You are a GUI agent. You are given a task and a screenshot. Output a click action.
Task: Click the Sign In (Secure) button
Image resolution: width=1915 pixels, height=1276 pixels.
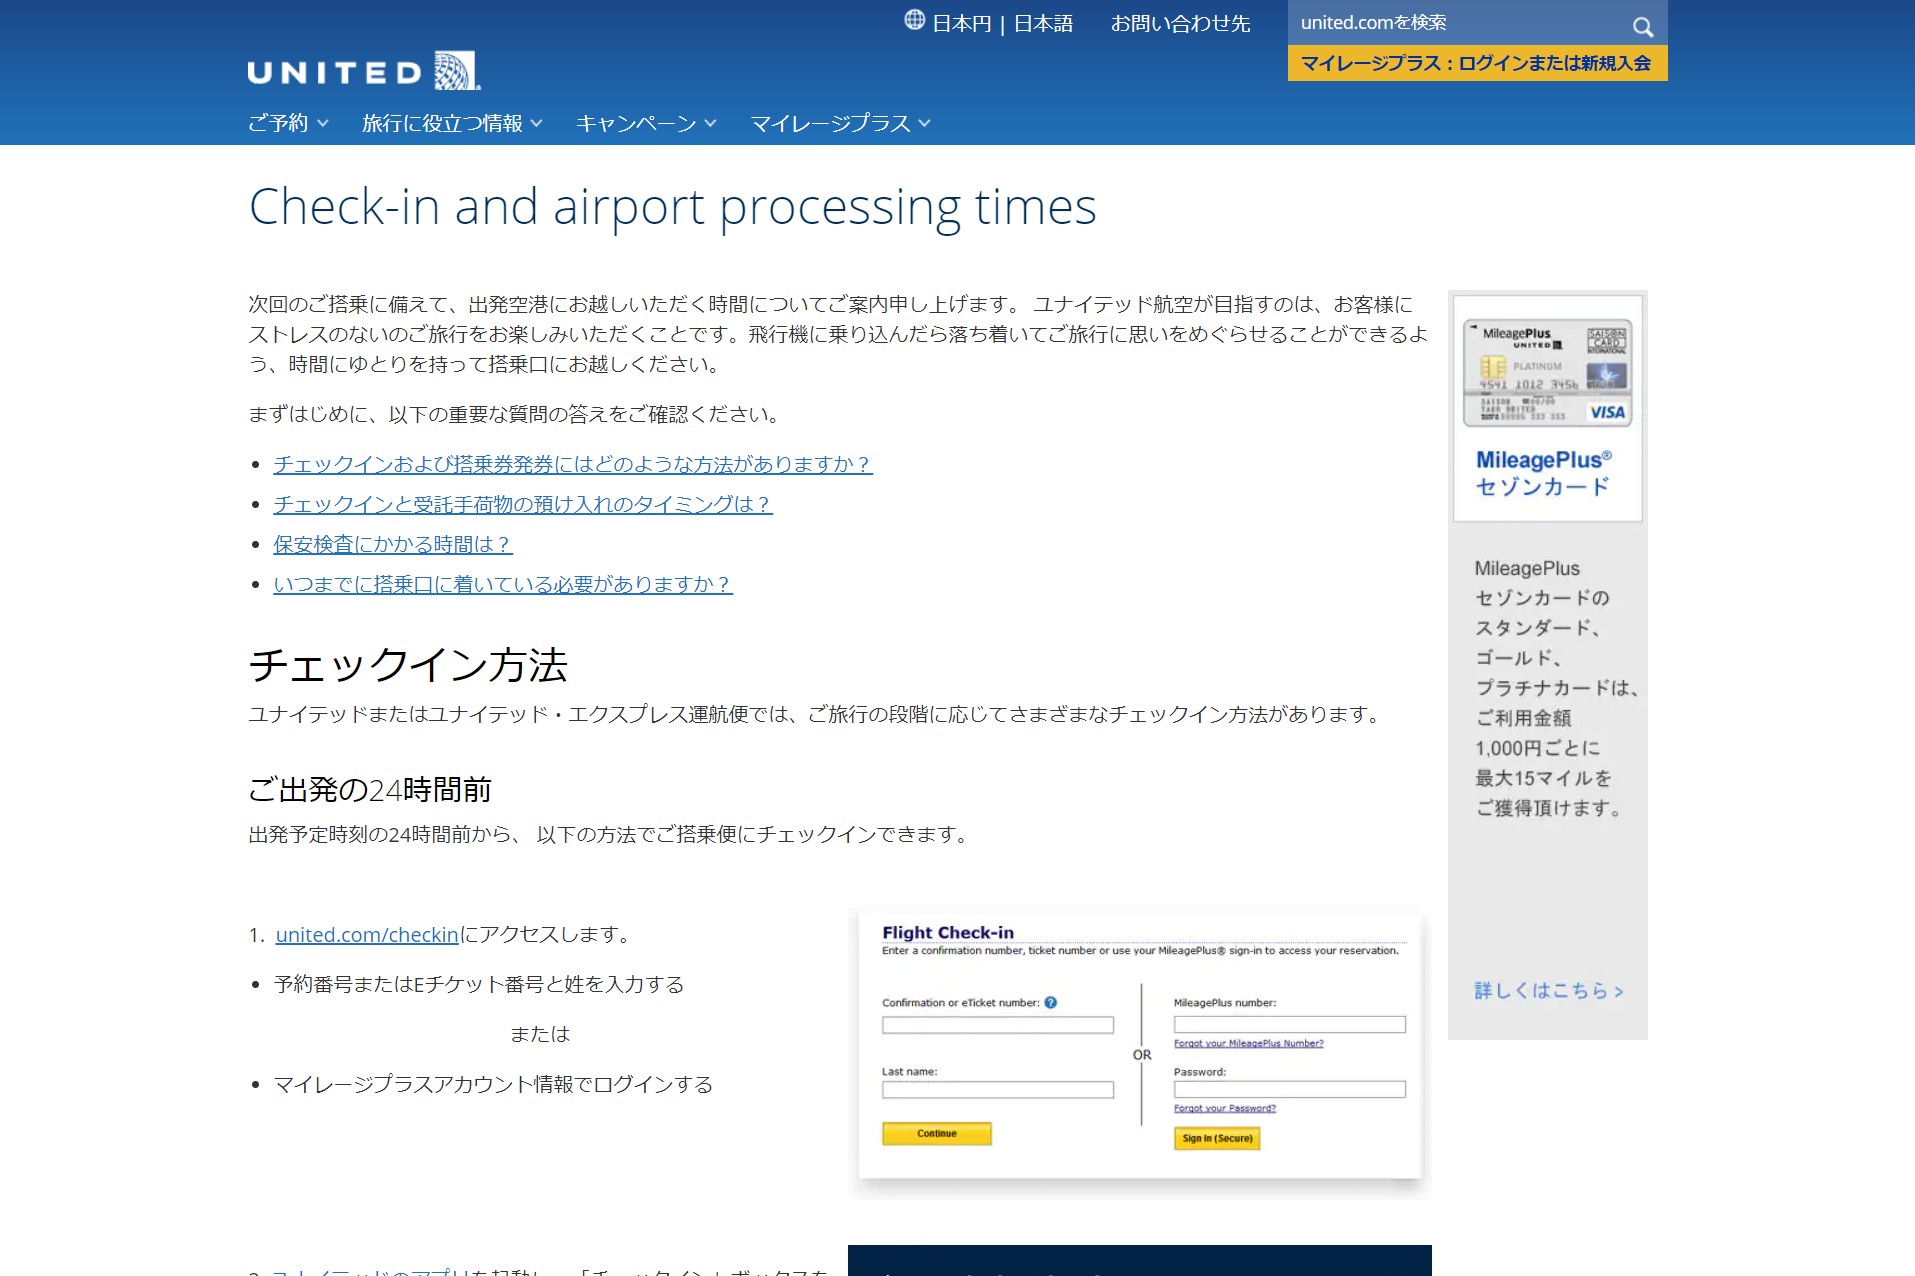pyautogui.click(x=1217, y=1138)
